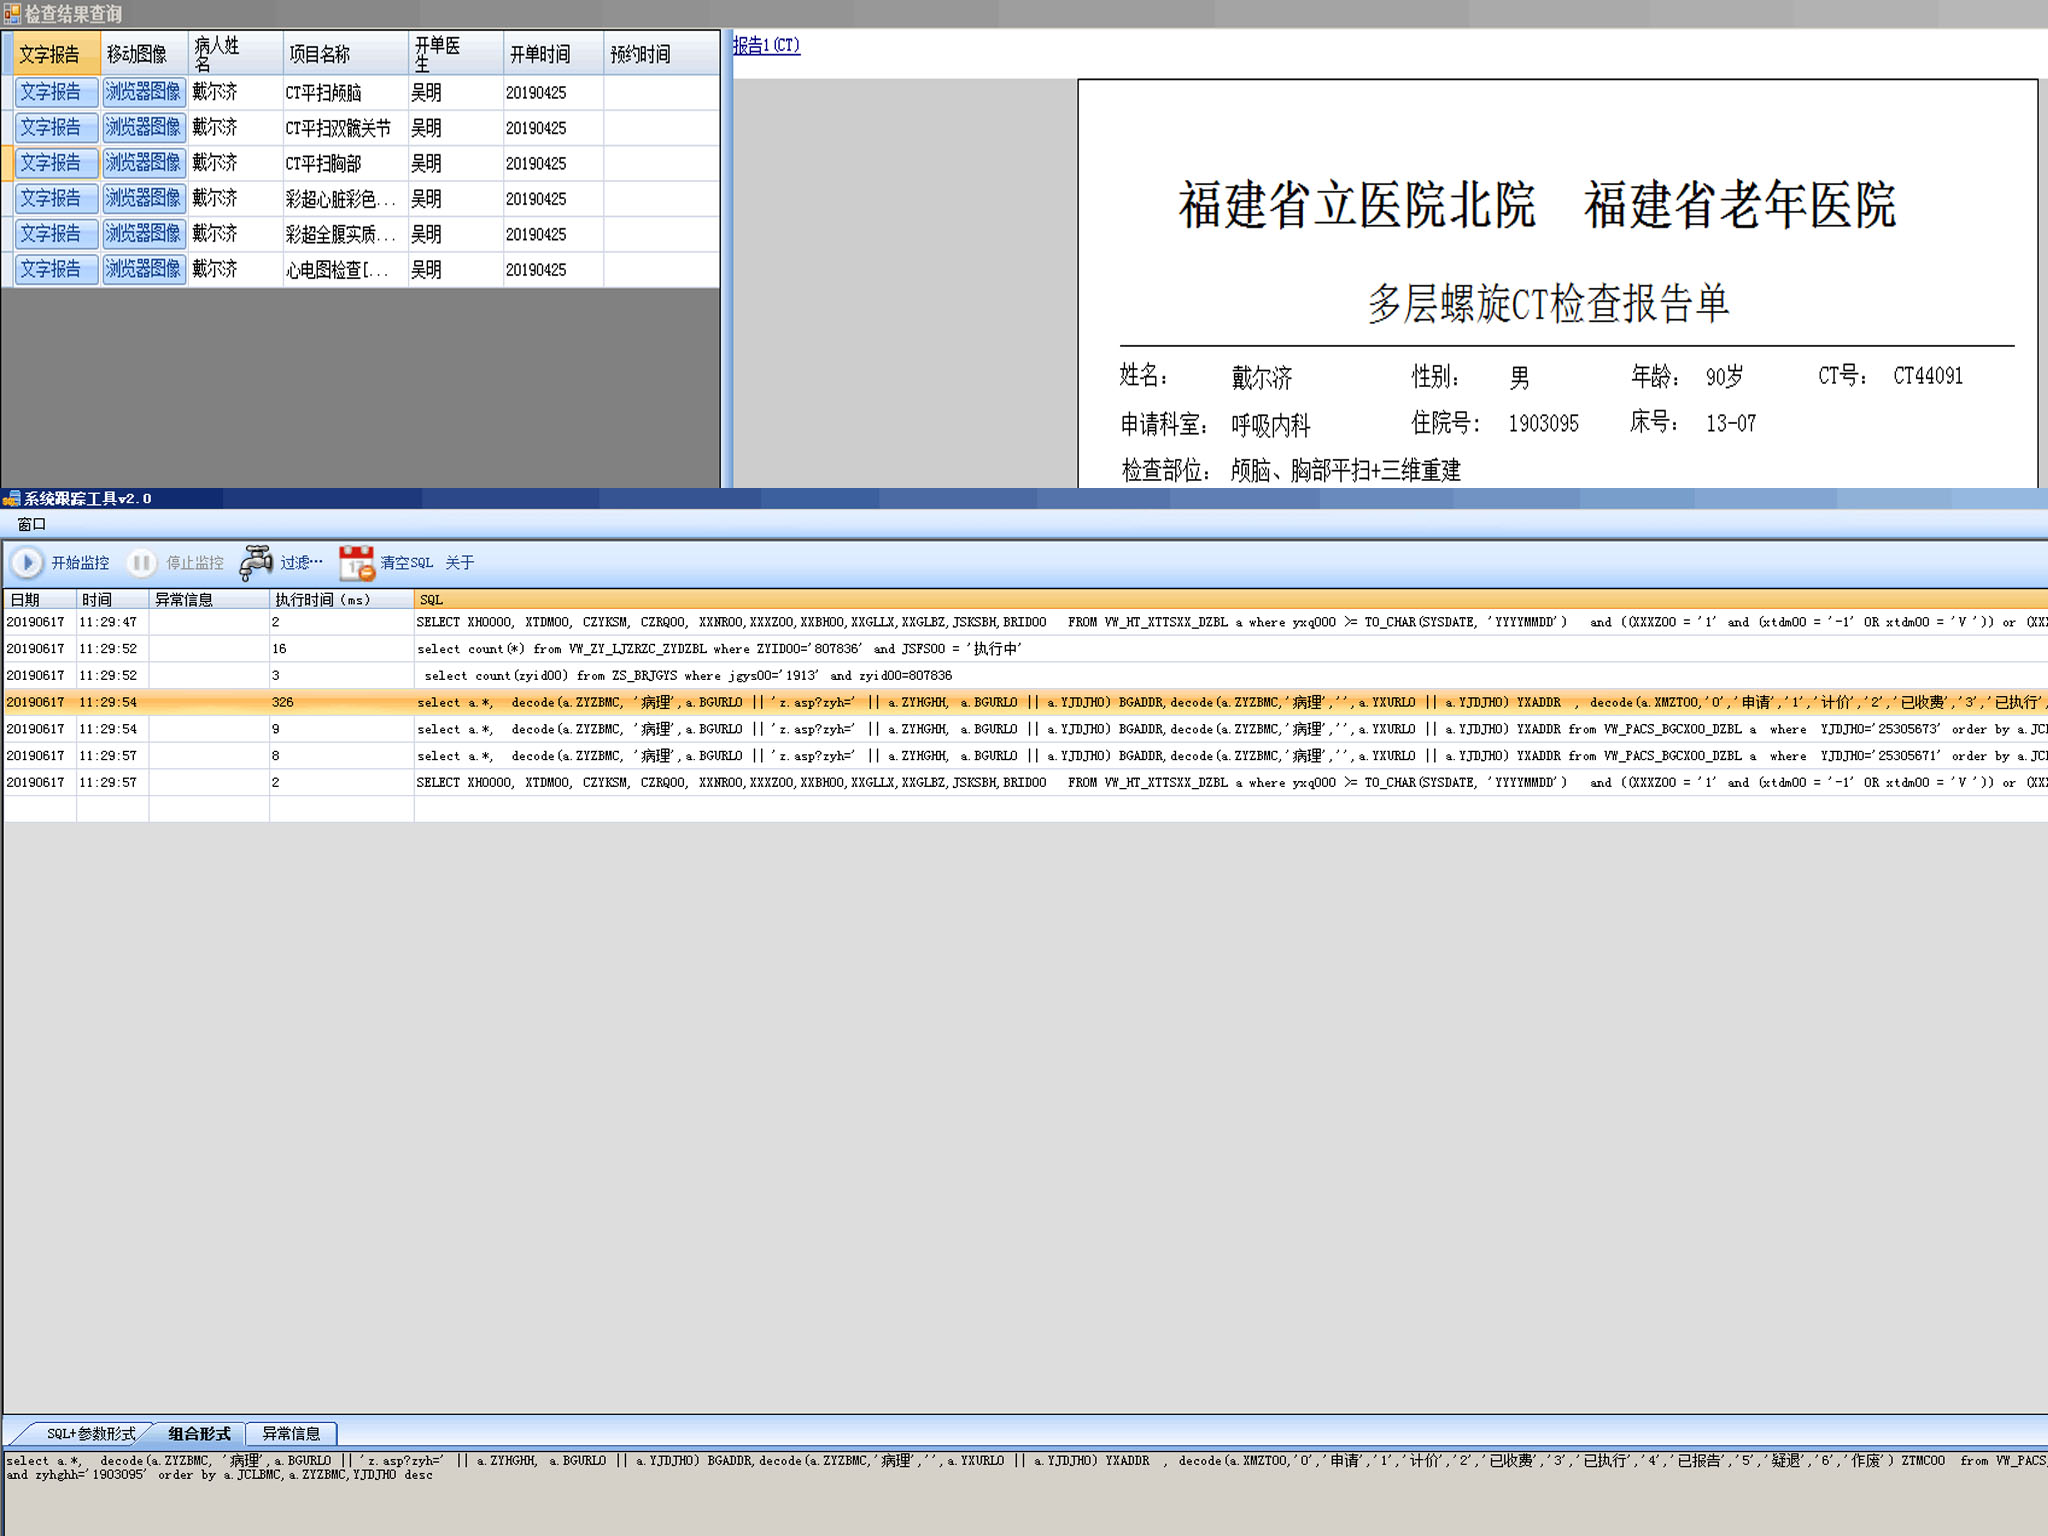Click 浏览器图像 button for 彩超心脏彩色 row

point(144,198)
